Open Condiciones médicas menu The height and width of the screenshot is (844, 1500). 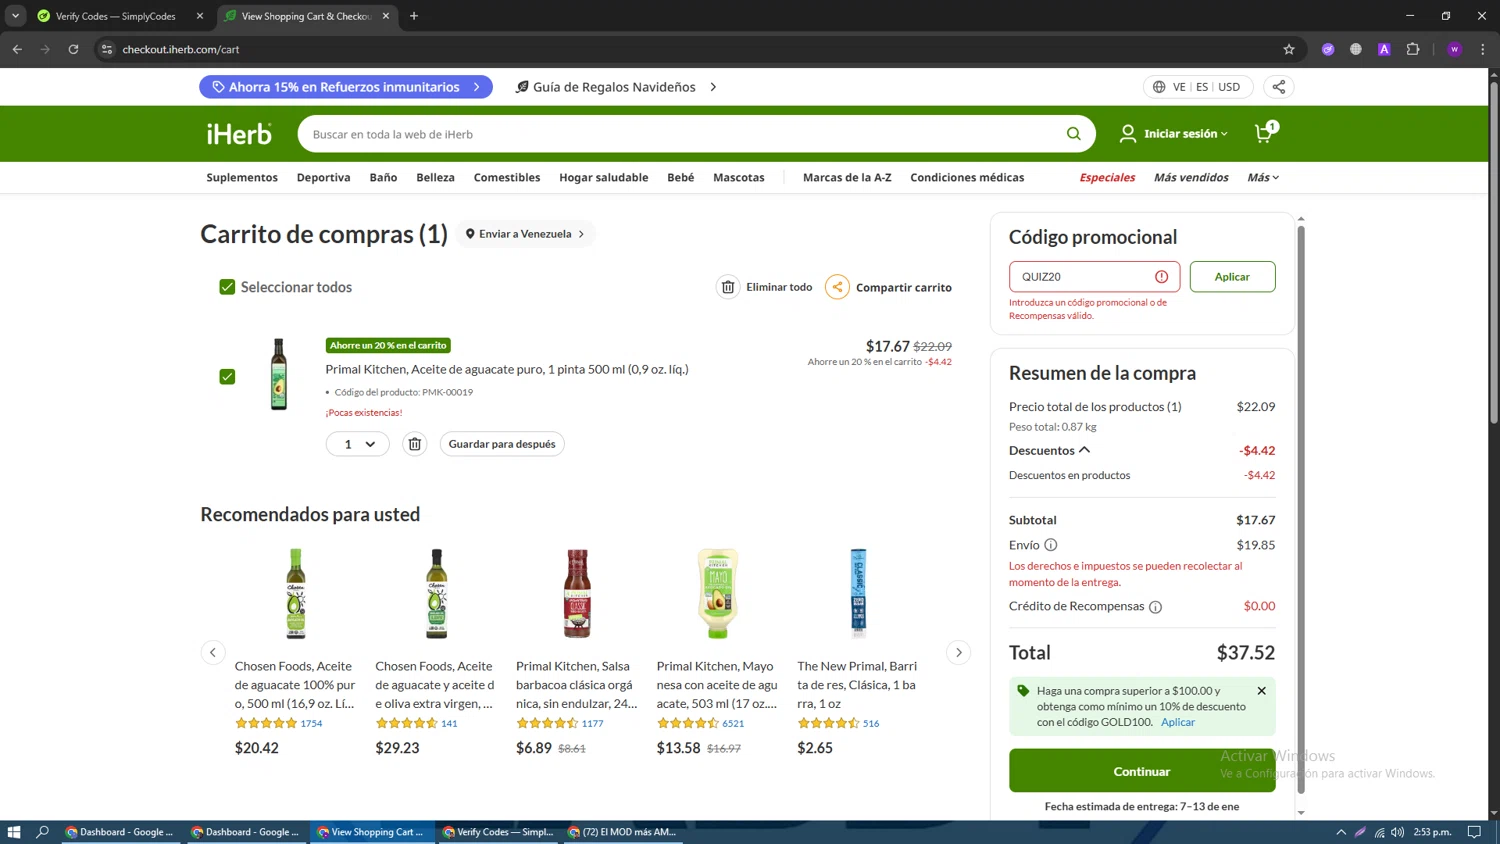pyautogui.click(x=967, y=178)
